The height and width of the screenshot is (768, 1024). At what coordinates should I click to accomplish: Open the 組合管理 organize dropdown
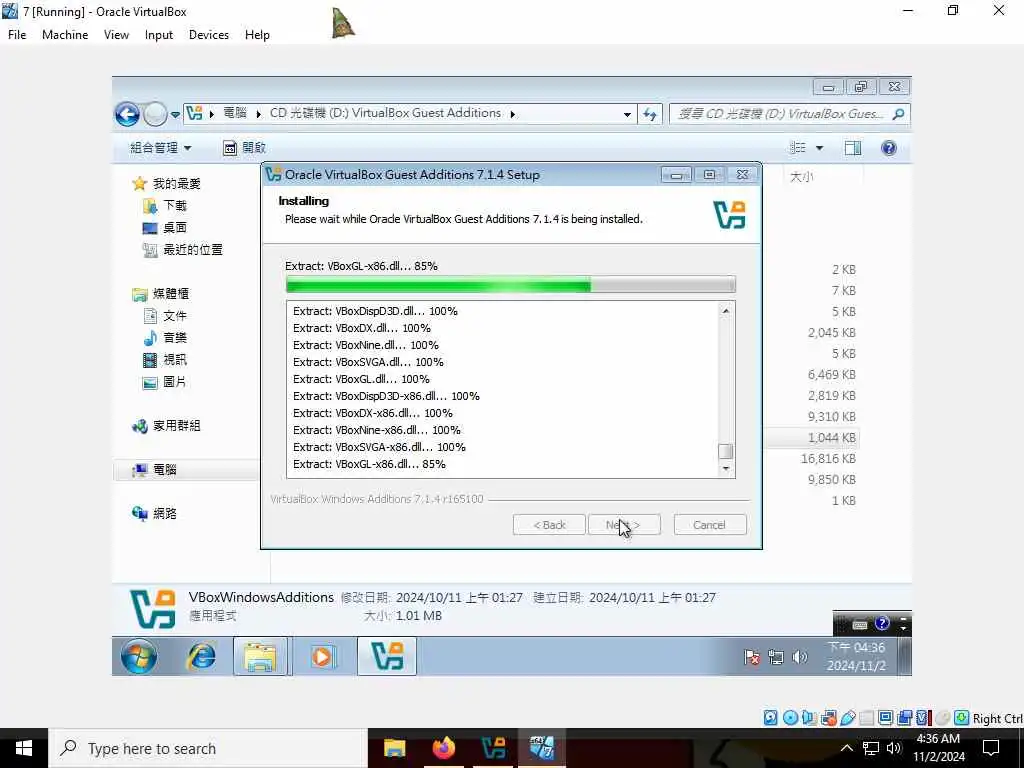click(x=160, y=148)
